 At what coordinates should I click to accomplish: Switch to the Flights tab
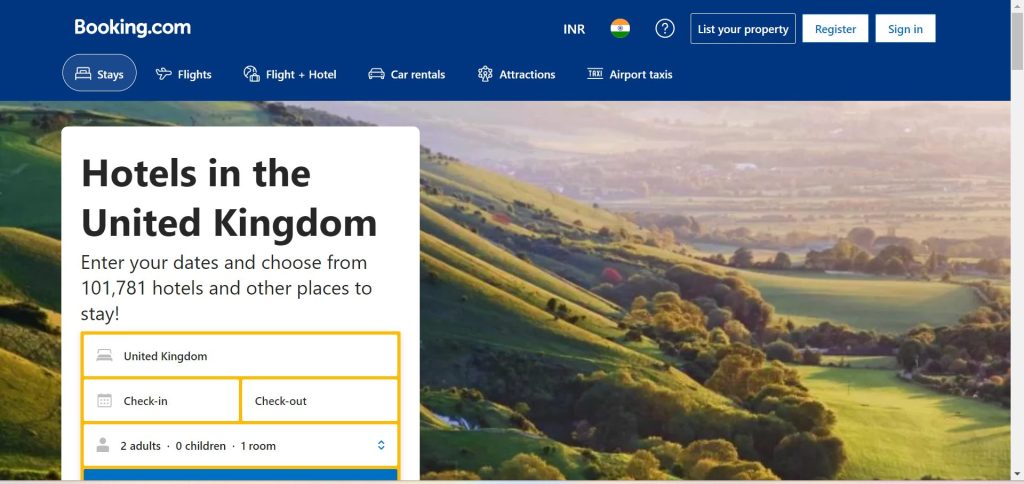click(x=184, y=74)
